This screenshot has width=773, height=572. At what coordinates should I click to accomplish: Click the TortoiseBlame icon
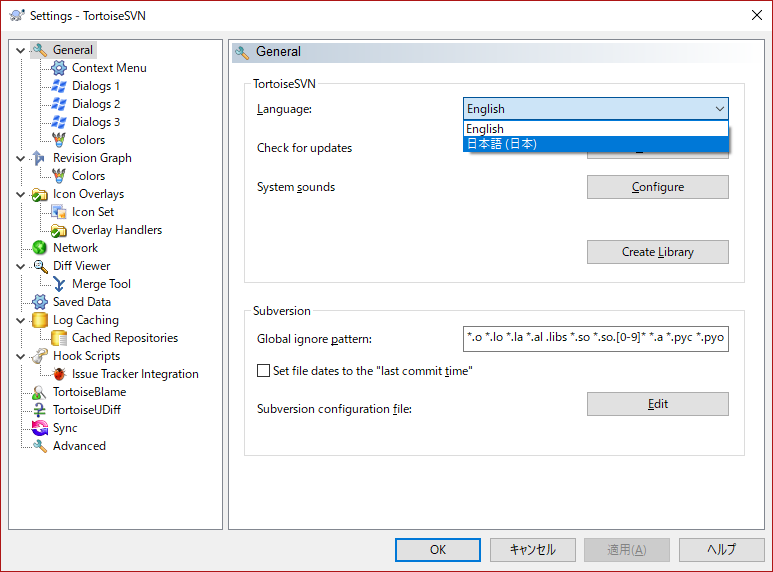39,392
